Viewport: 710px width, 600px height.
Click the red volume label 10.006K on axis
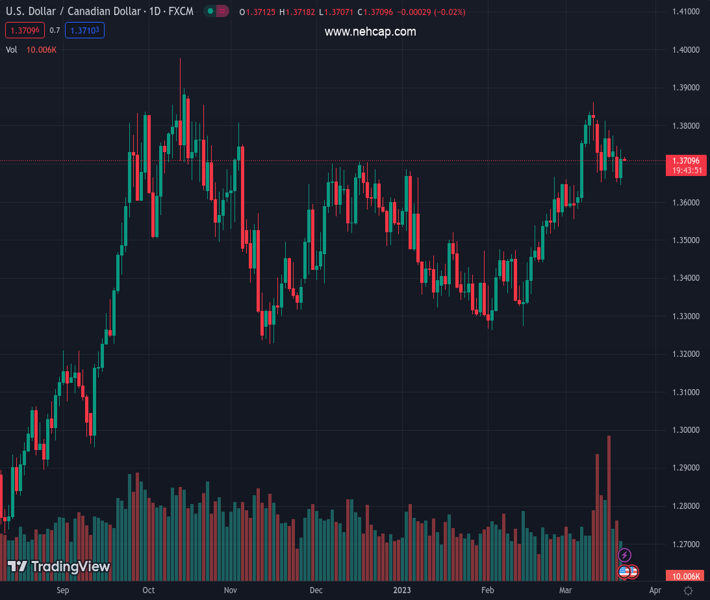(x=685, y=577)
